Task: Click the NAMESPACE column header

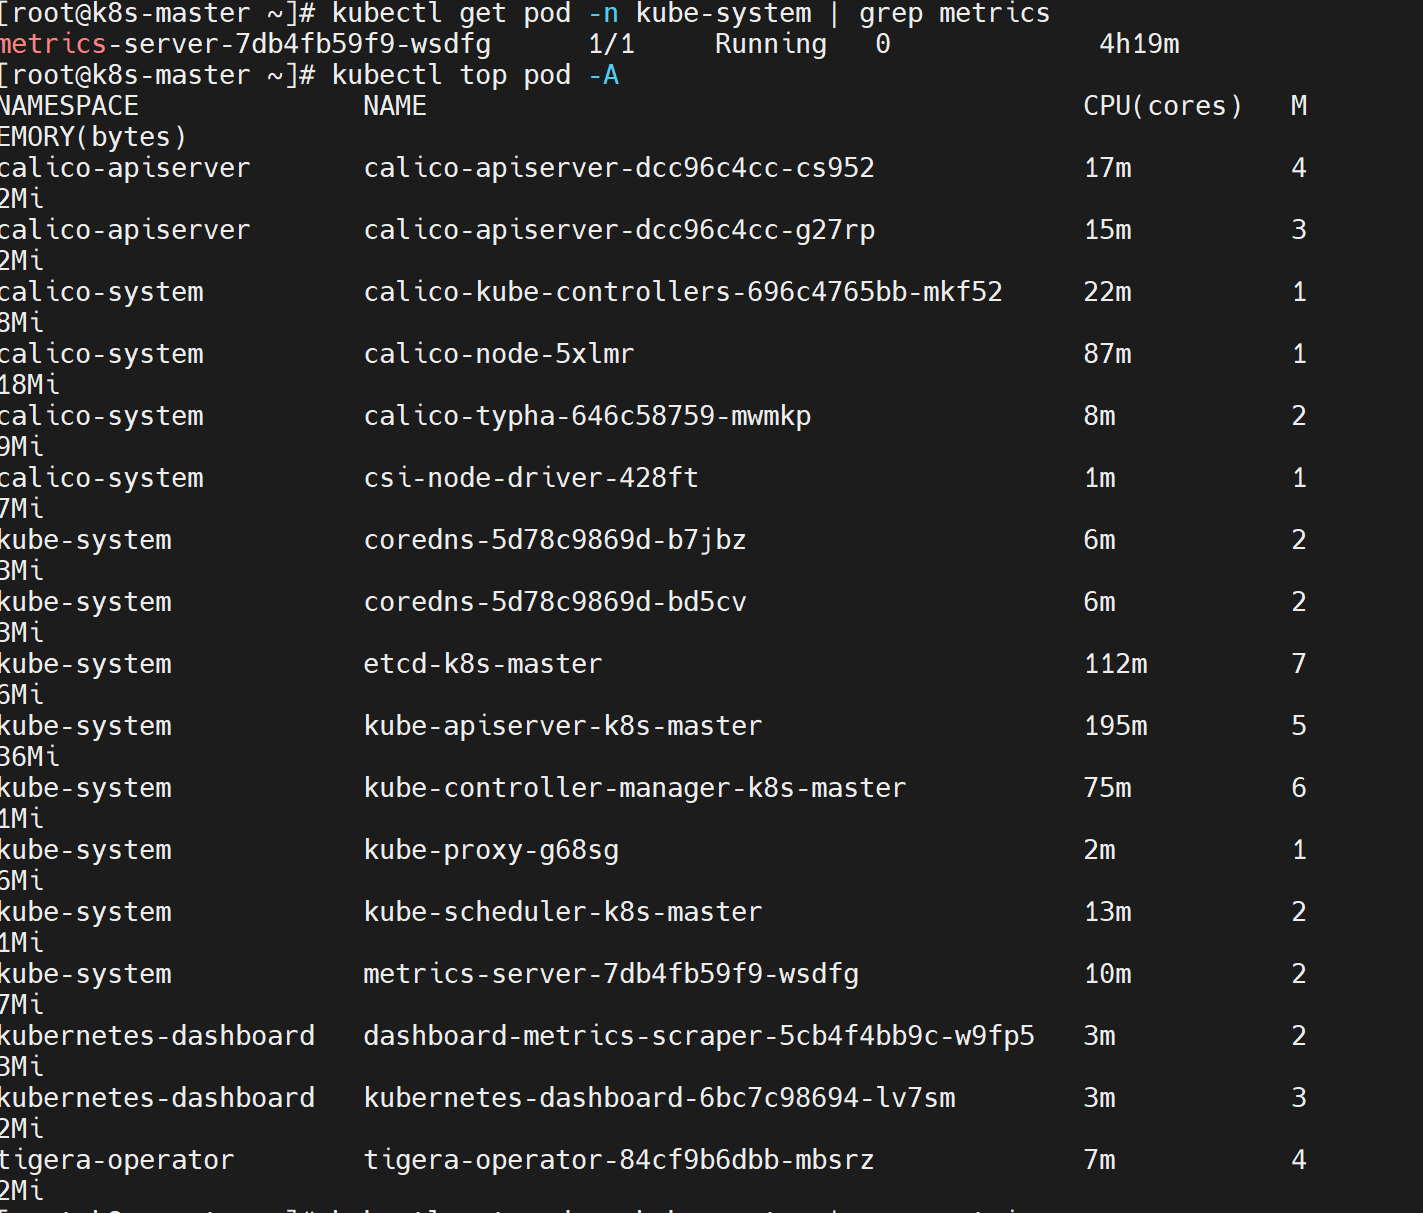Action: tap(69, 106)
